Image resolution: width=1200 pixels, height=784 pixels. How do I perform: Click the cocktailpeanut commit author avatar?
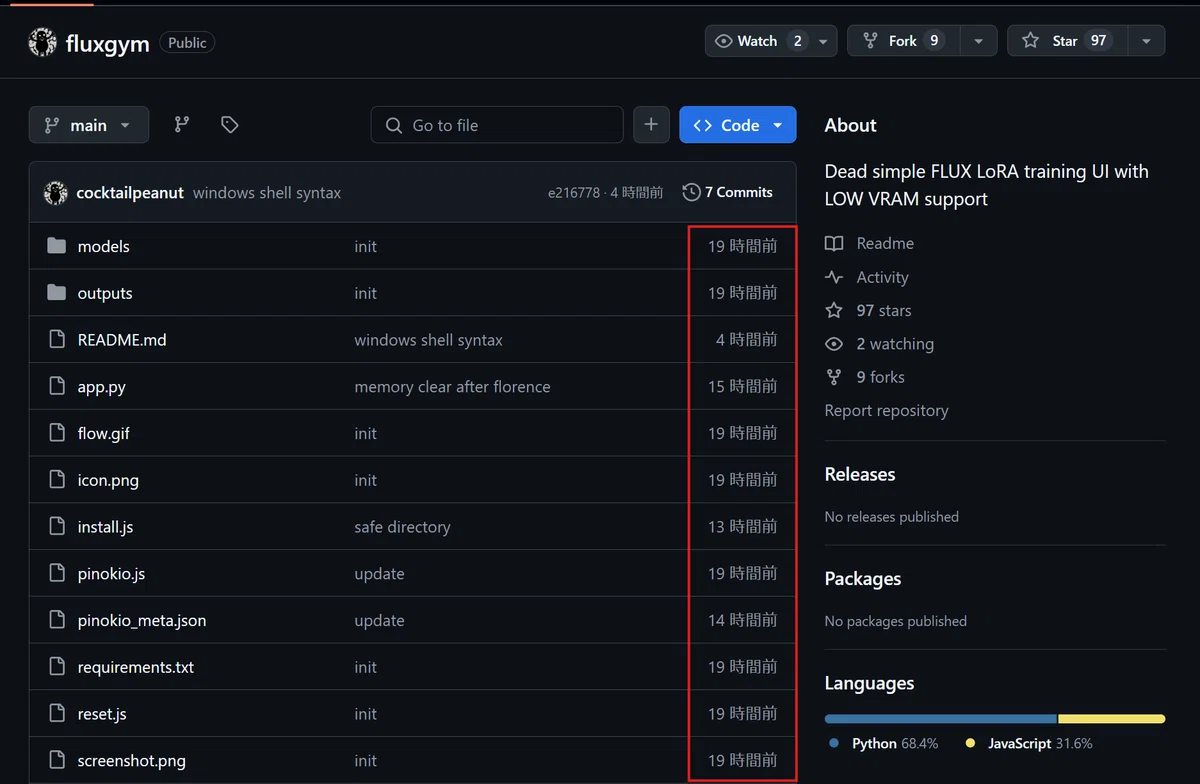(x=56, y=193)
